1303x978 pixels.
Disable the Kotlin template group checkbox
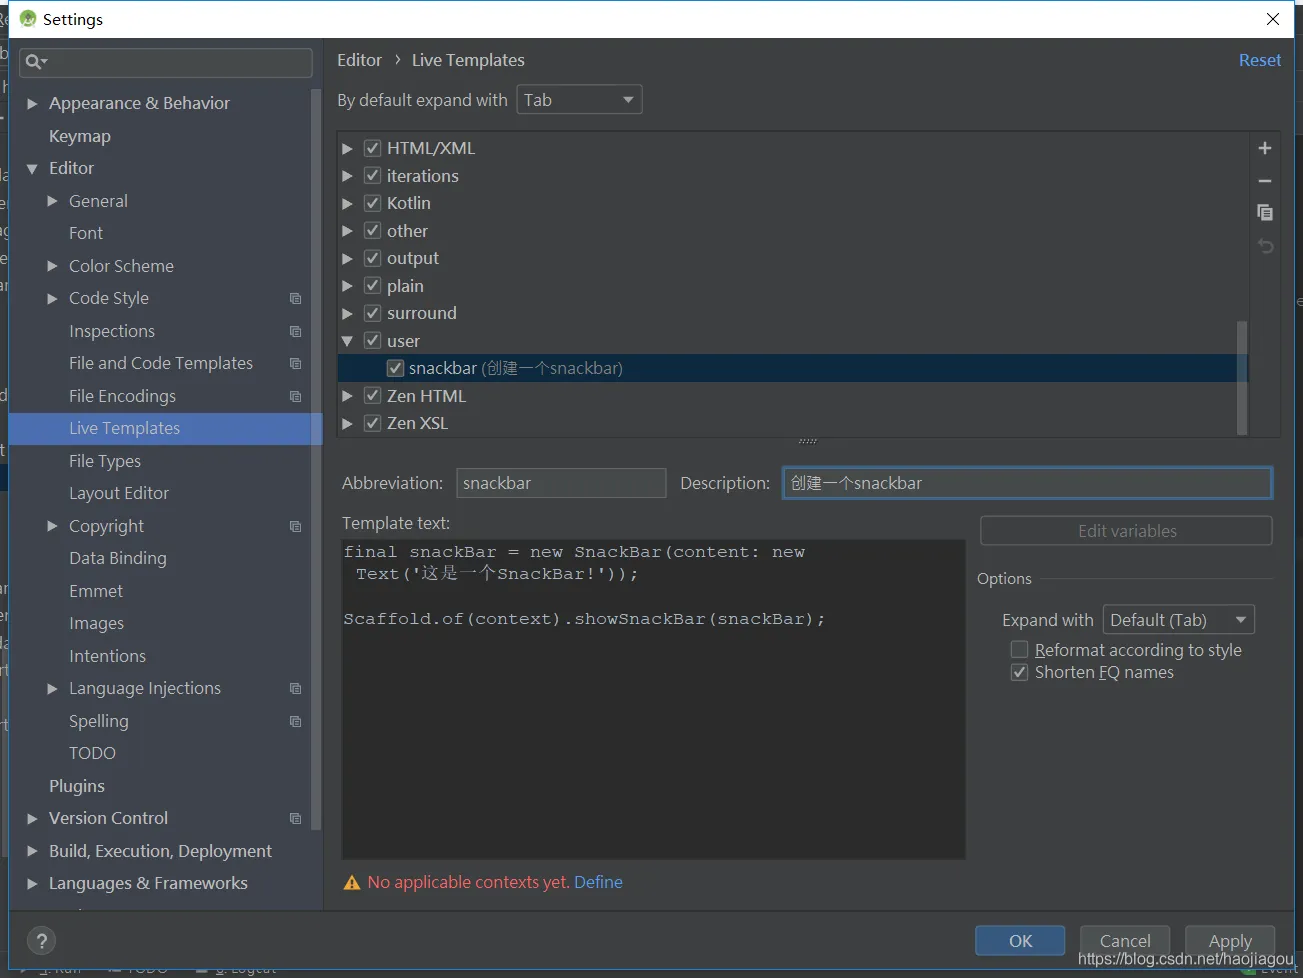pos(372,203)
